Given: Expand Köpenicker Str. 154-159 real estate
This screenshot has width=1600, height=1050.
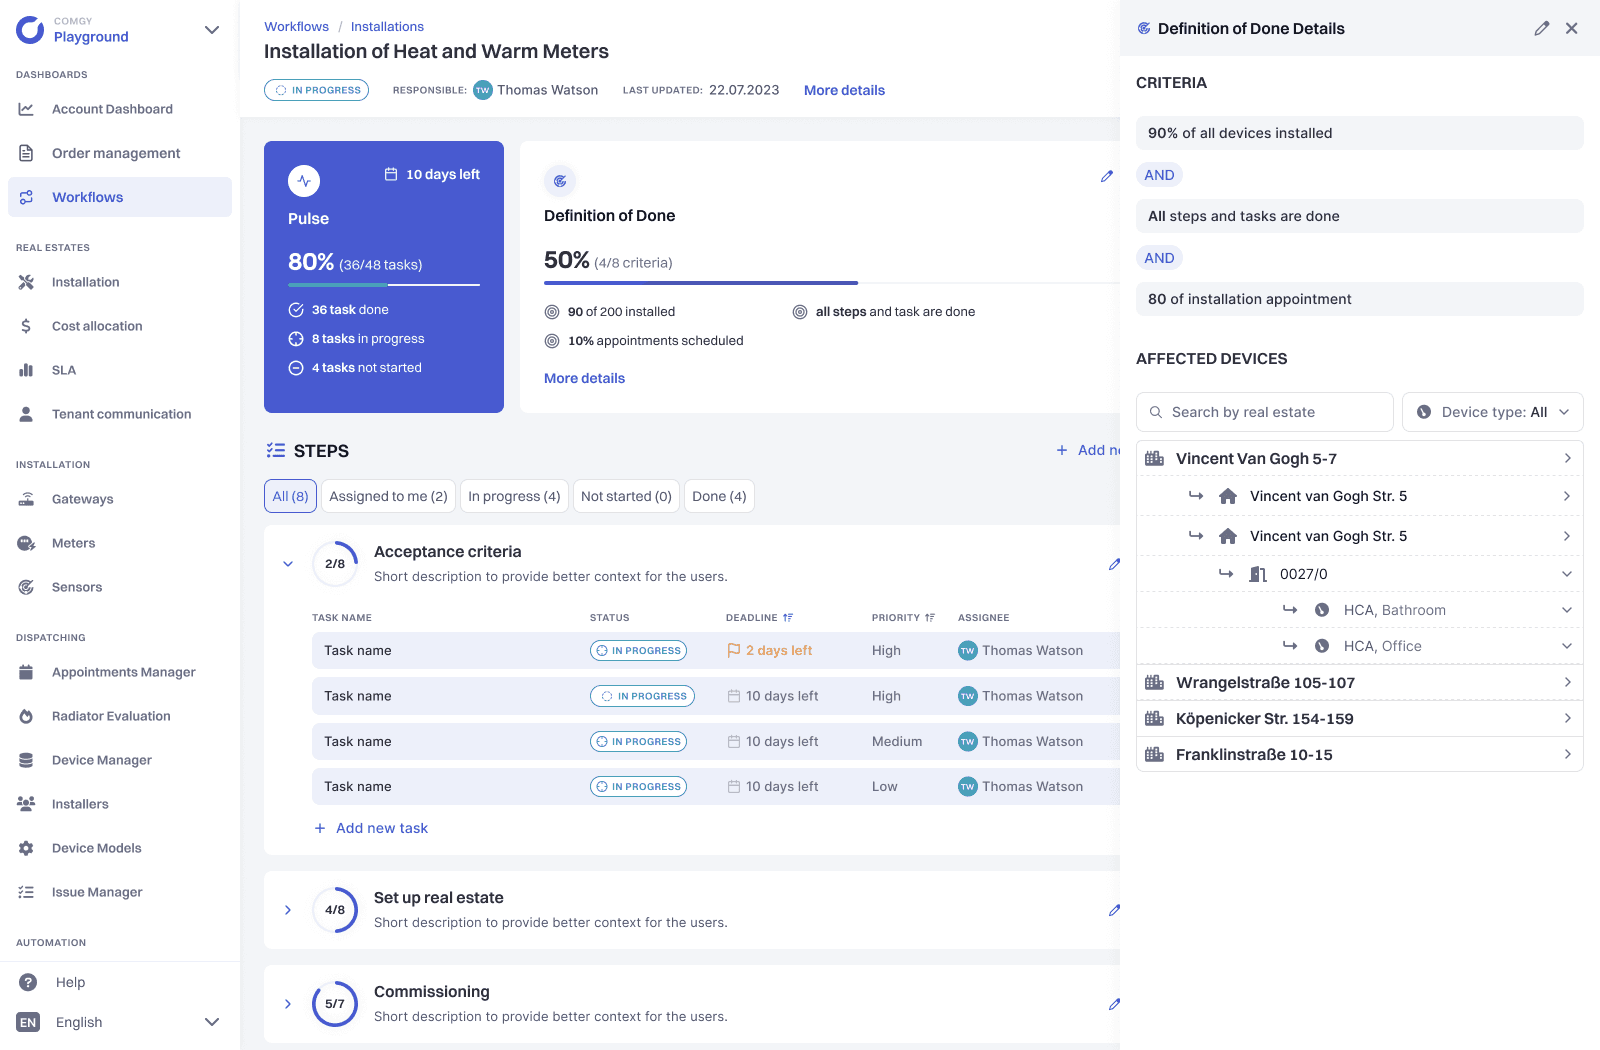Looking at the screenshot, I should [x=1567, y=718].
